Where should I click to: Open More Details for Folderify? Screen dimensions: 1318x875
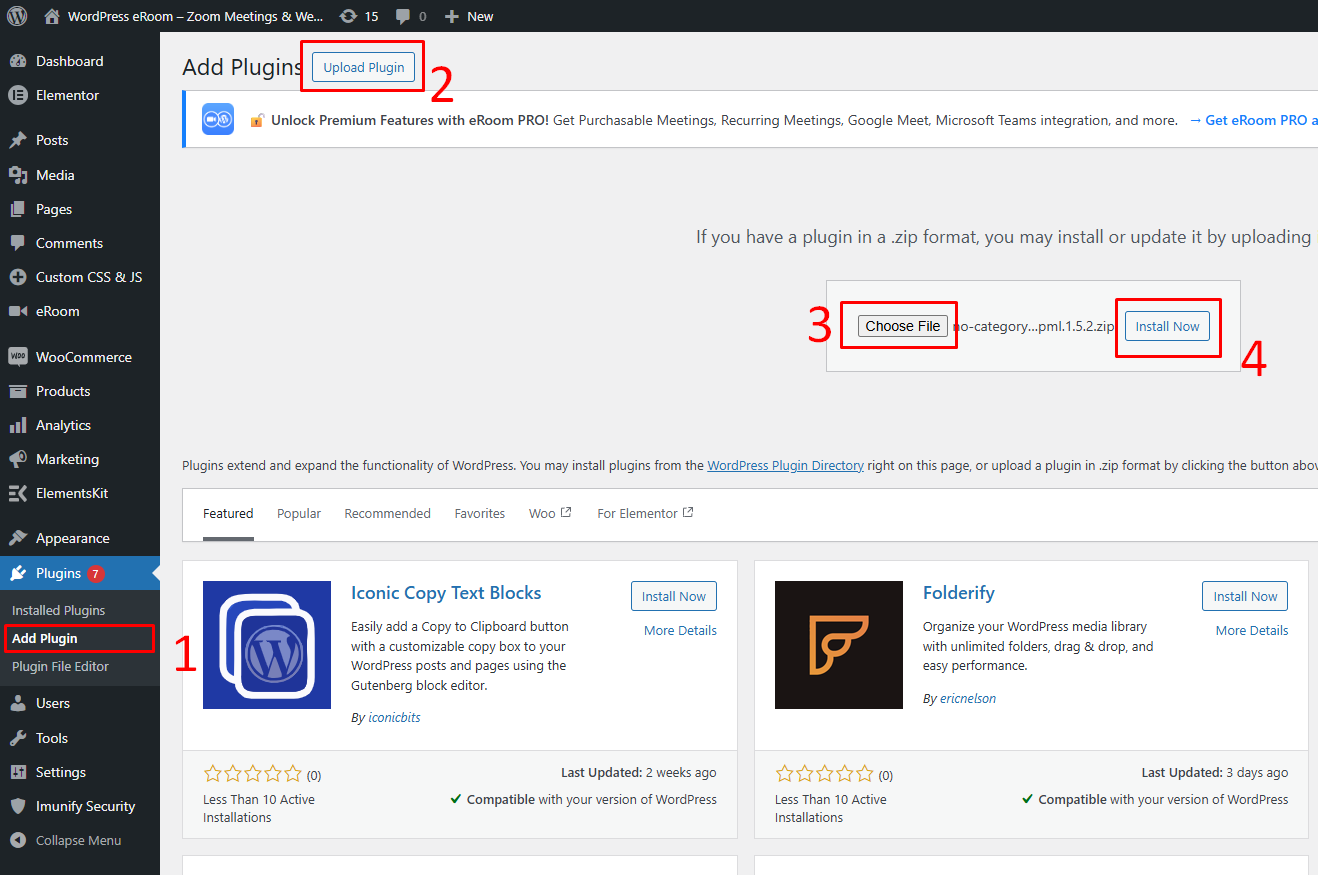point(1252,630)
